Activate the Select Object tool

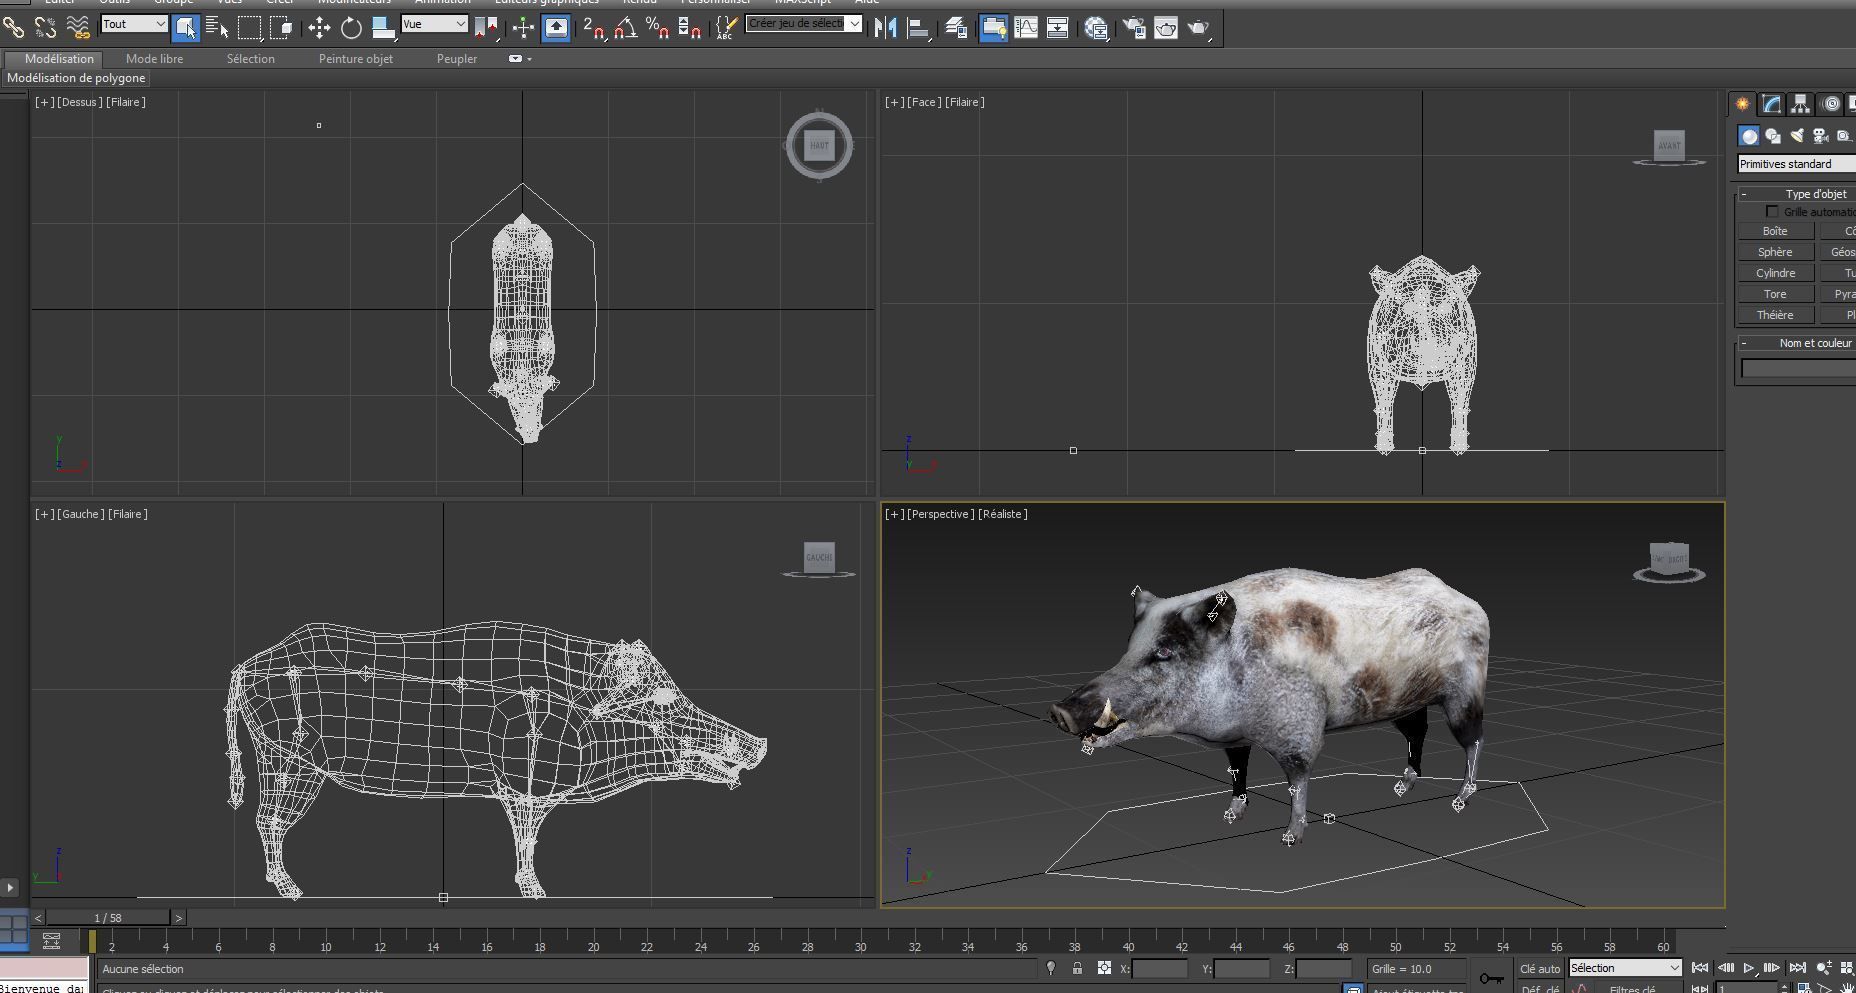pos(186,28)
